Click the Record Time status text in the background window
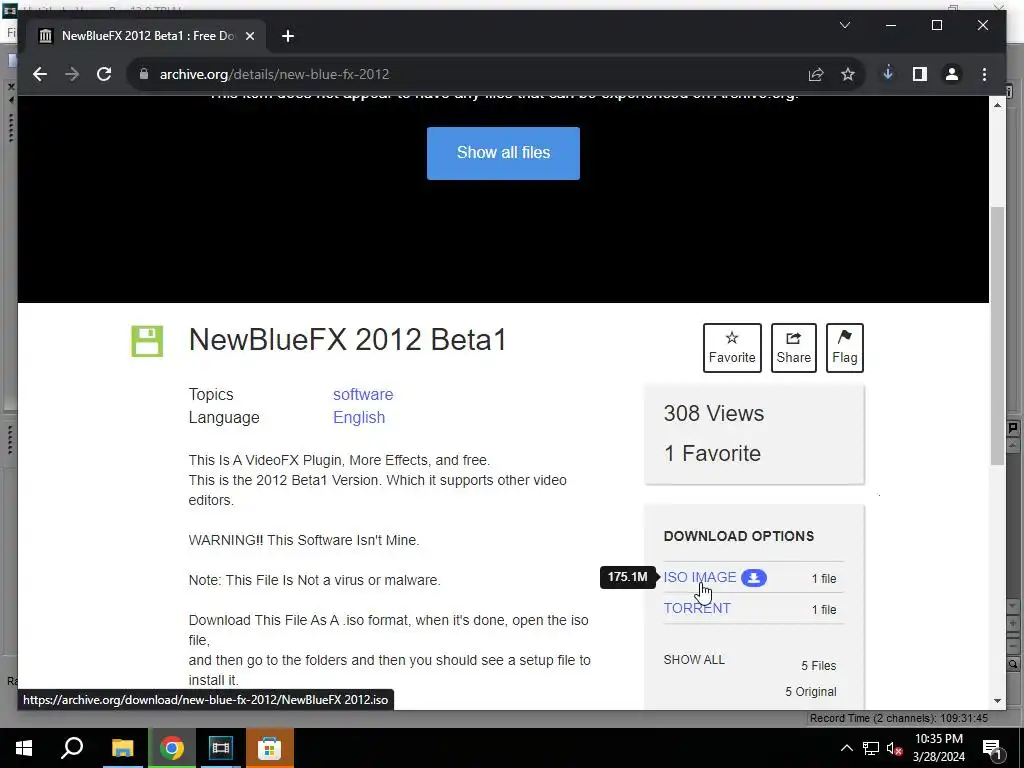The height and width of the screenshot is (768, 1024). pos(899,718)
